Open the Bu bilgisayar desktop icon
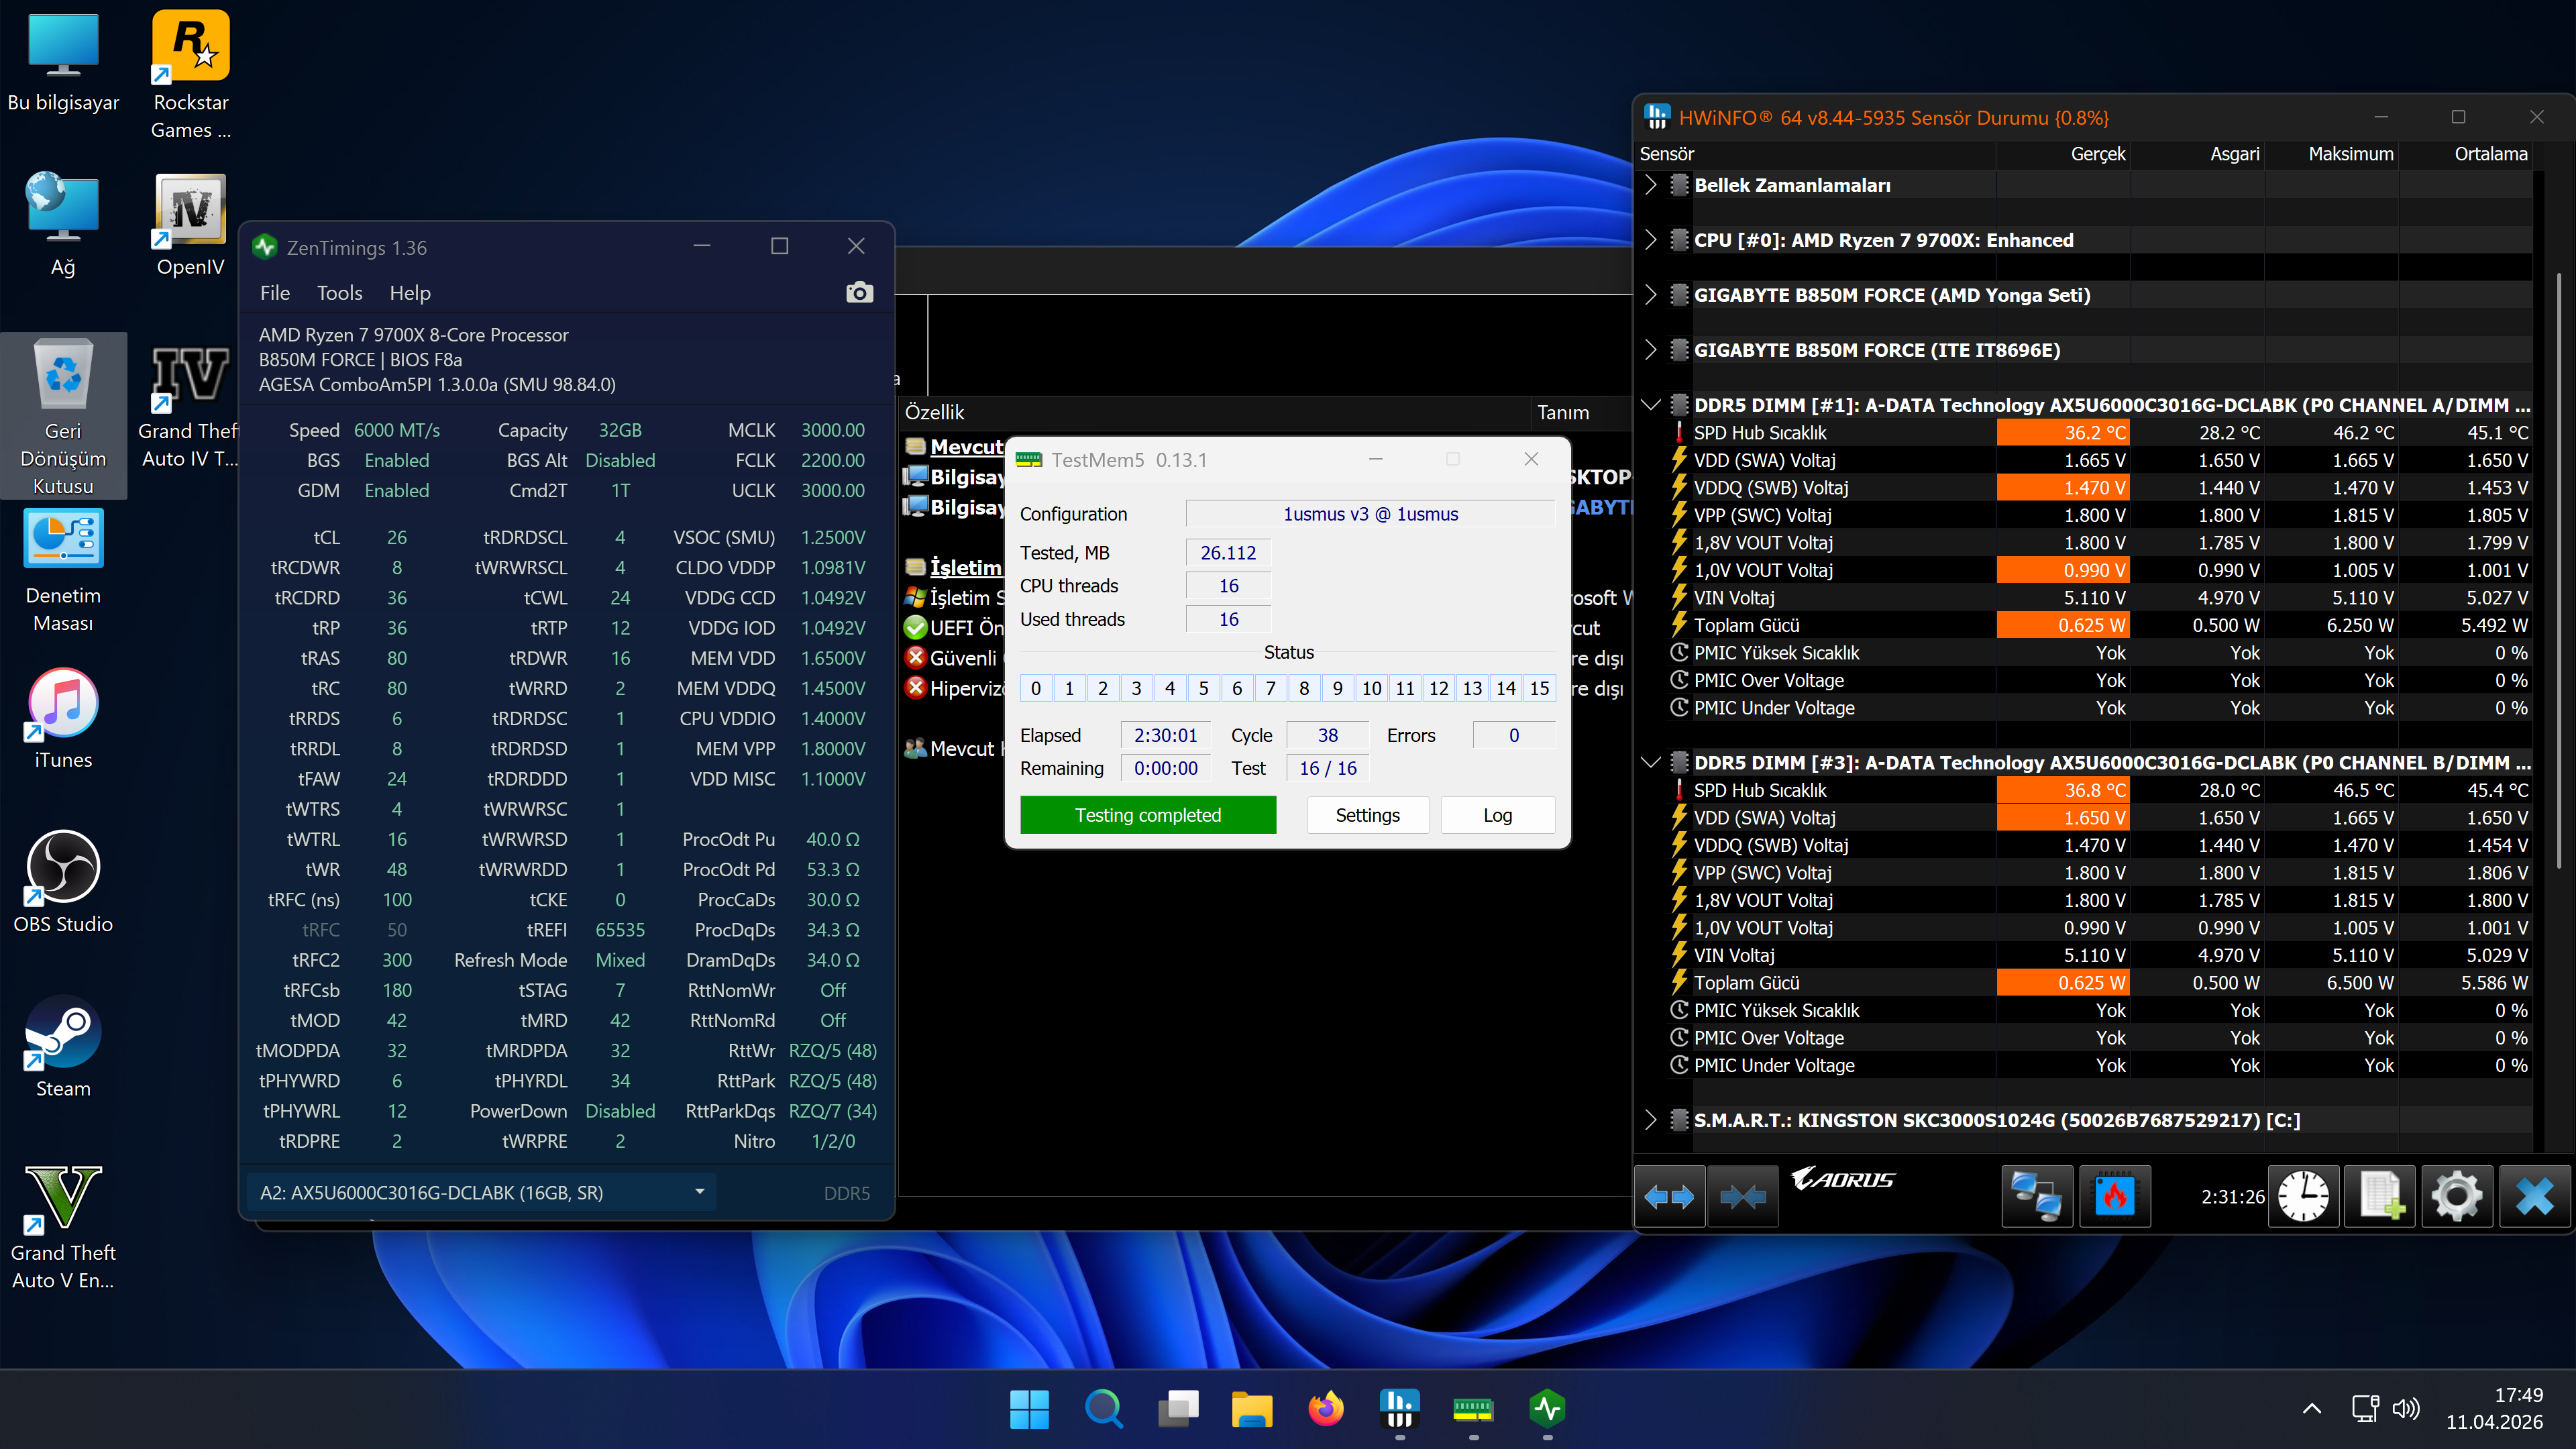 coord(63,62)
